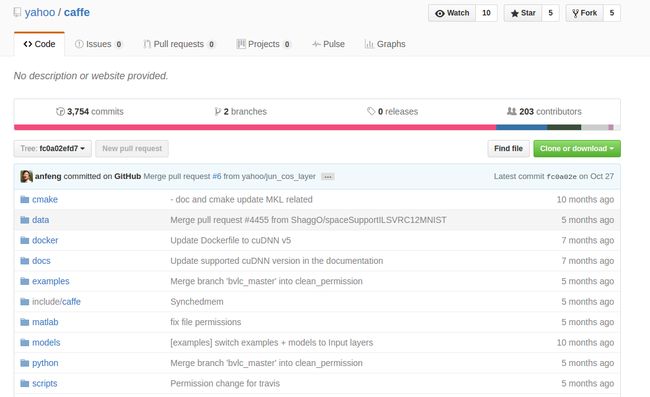
Task: Open the watchers count 10
Action: click(486, 13)
